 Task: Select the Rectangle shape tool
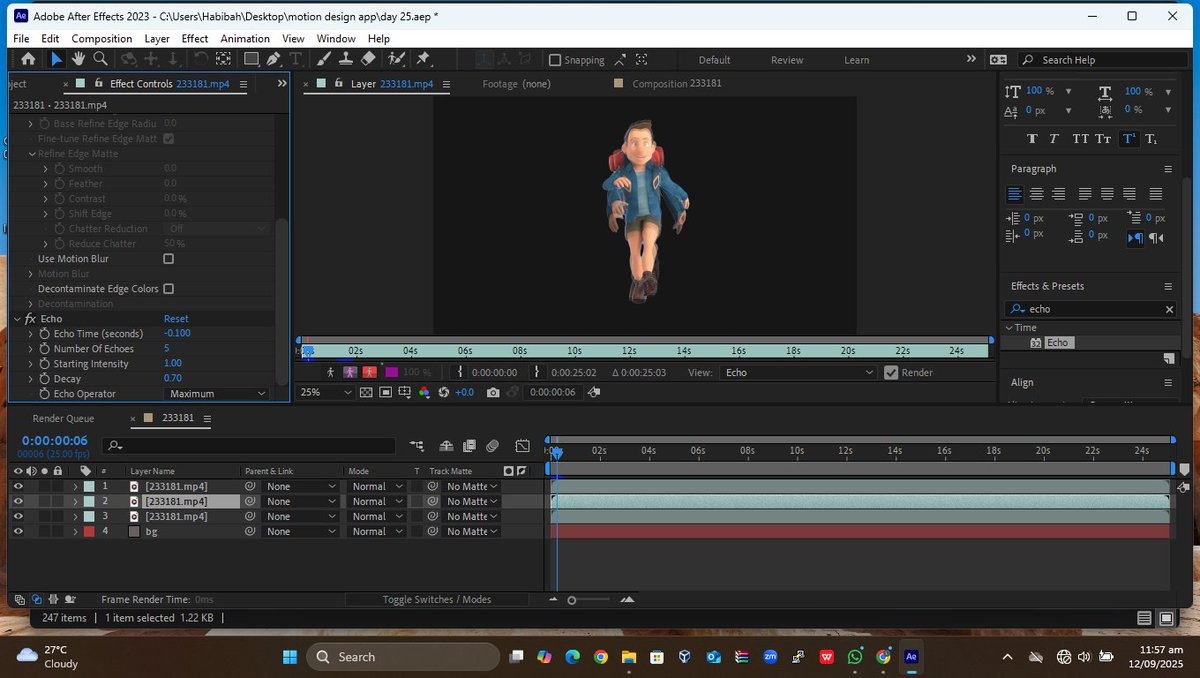251,59
